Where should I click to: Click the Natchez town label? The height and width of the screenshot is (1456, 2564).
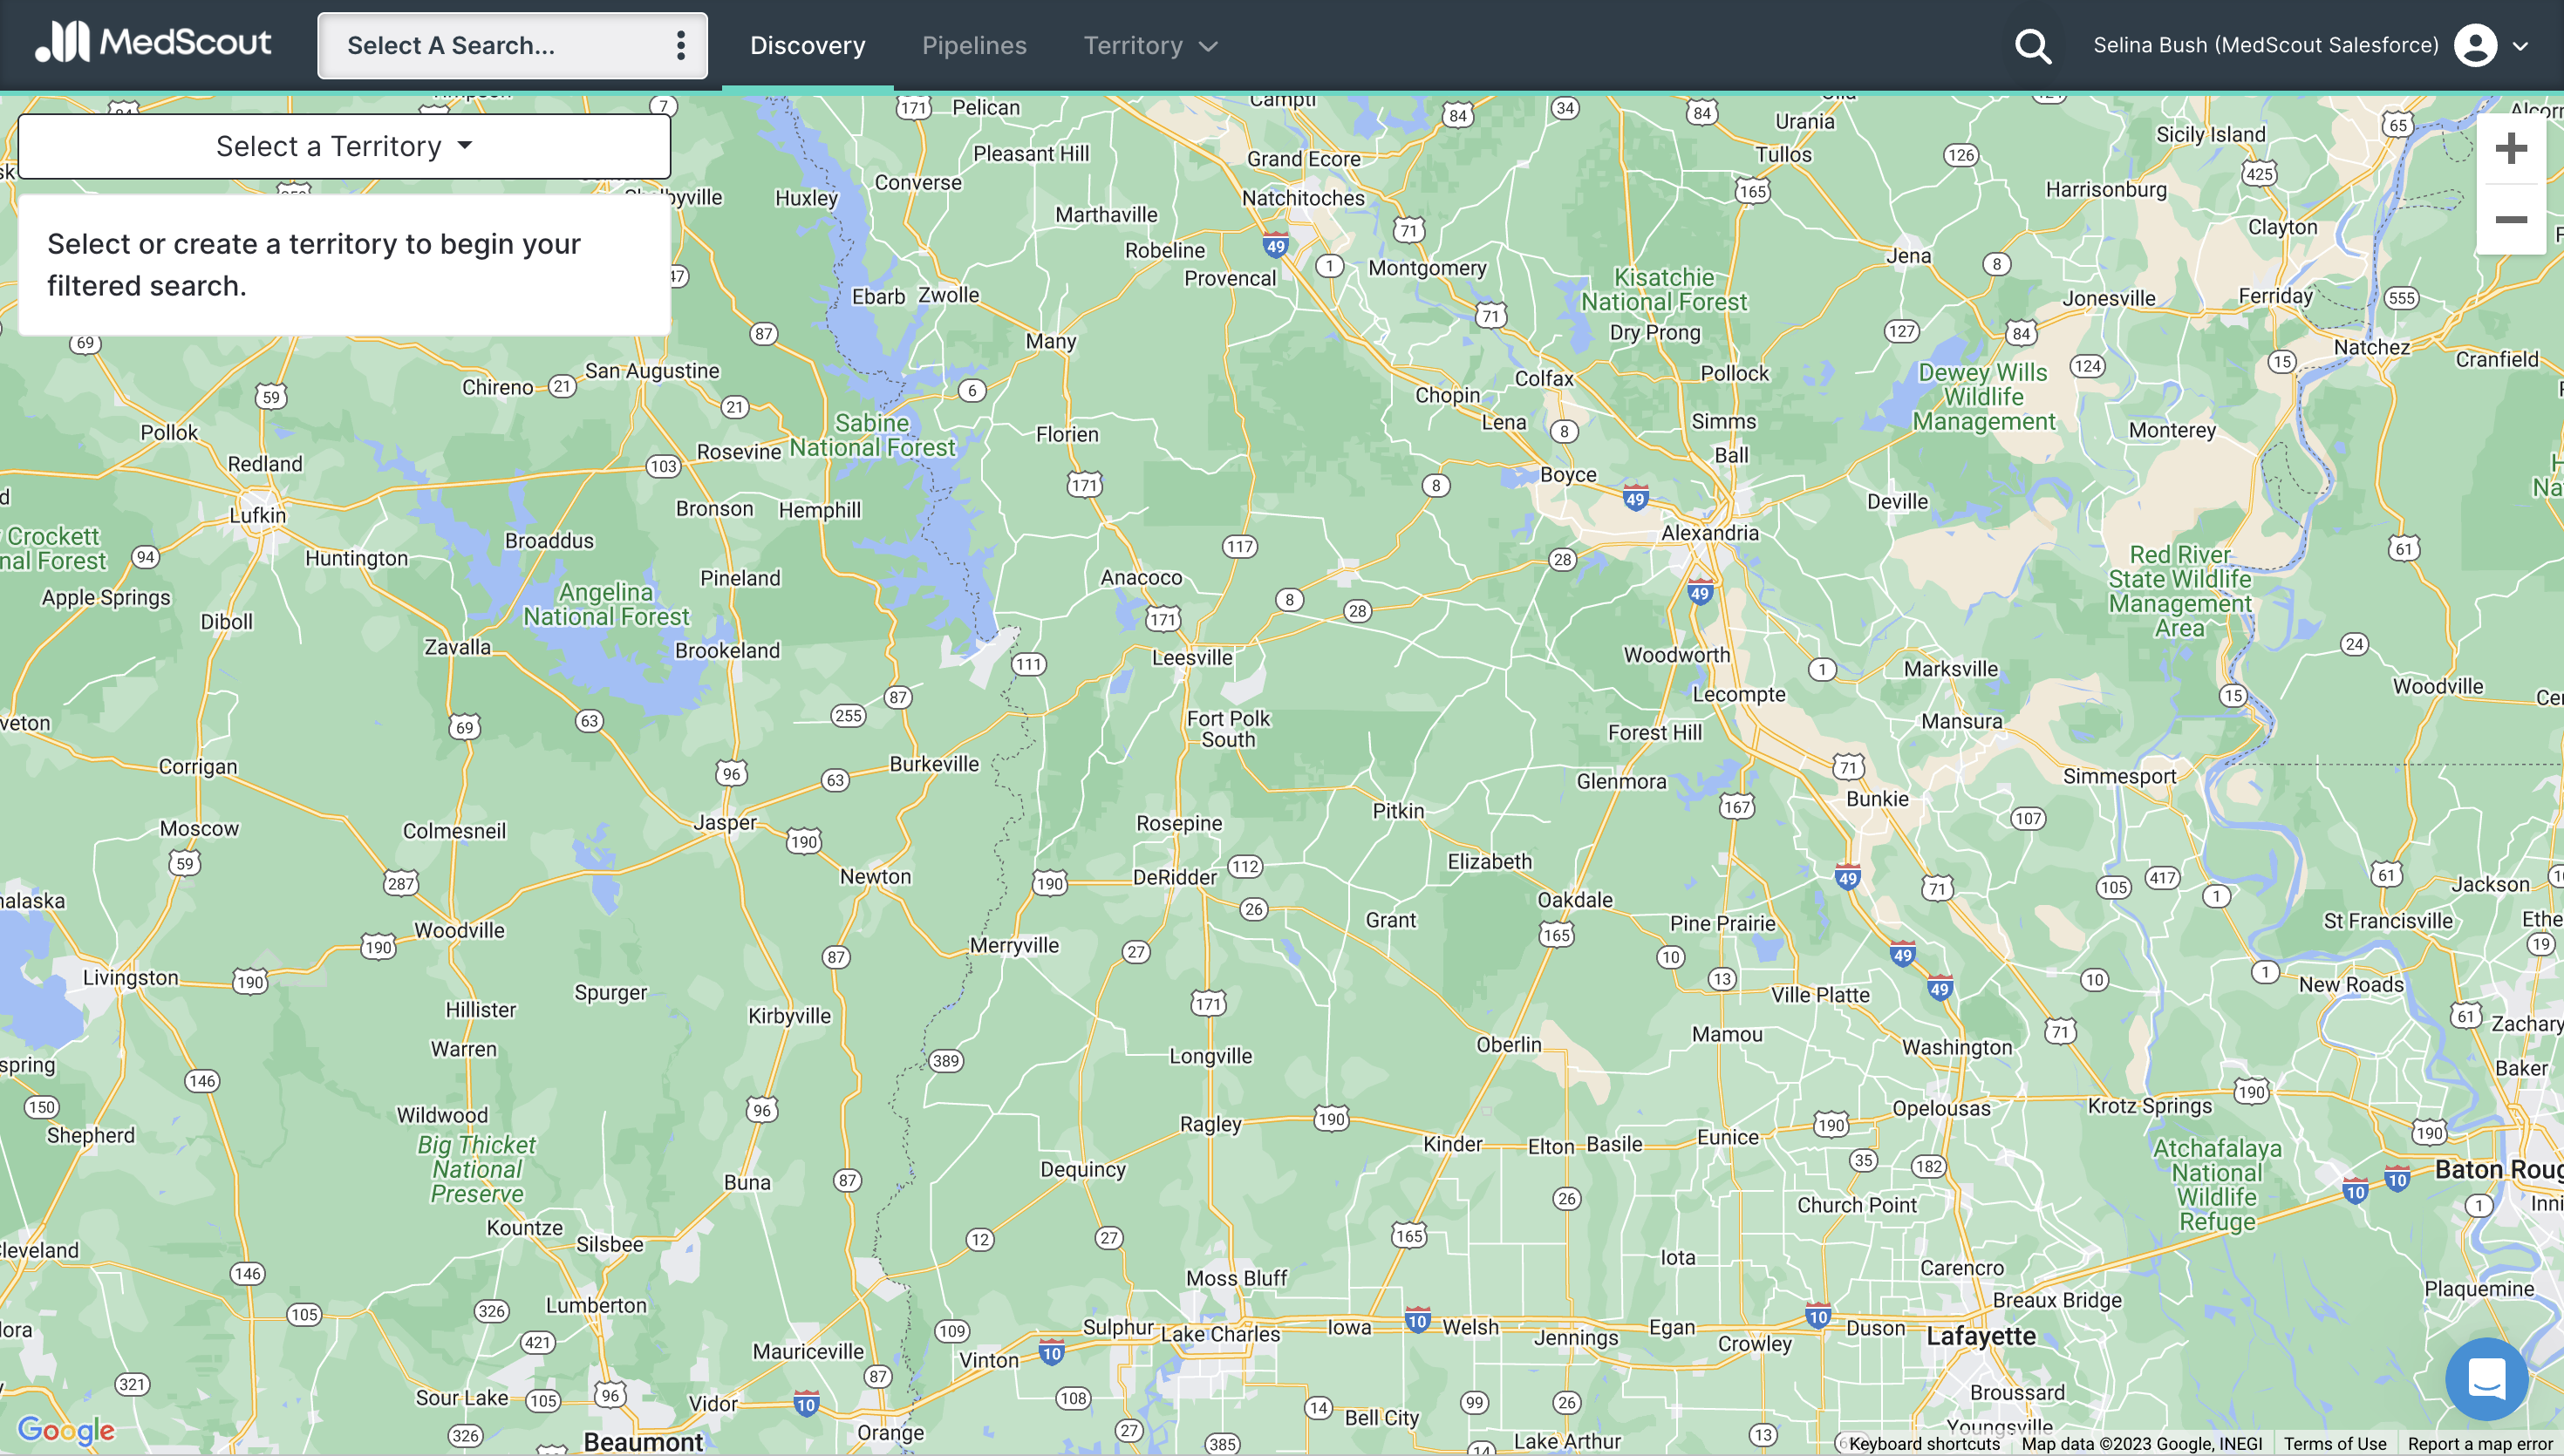pyautogui.click(x=2371, y=348)
